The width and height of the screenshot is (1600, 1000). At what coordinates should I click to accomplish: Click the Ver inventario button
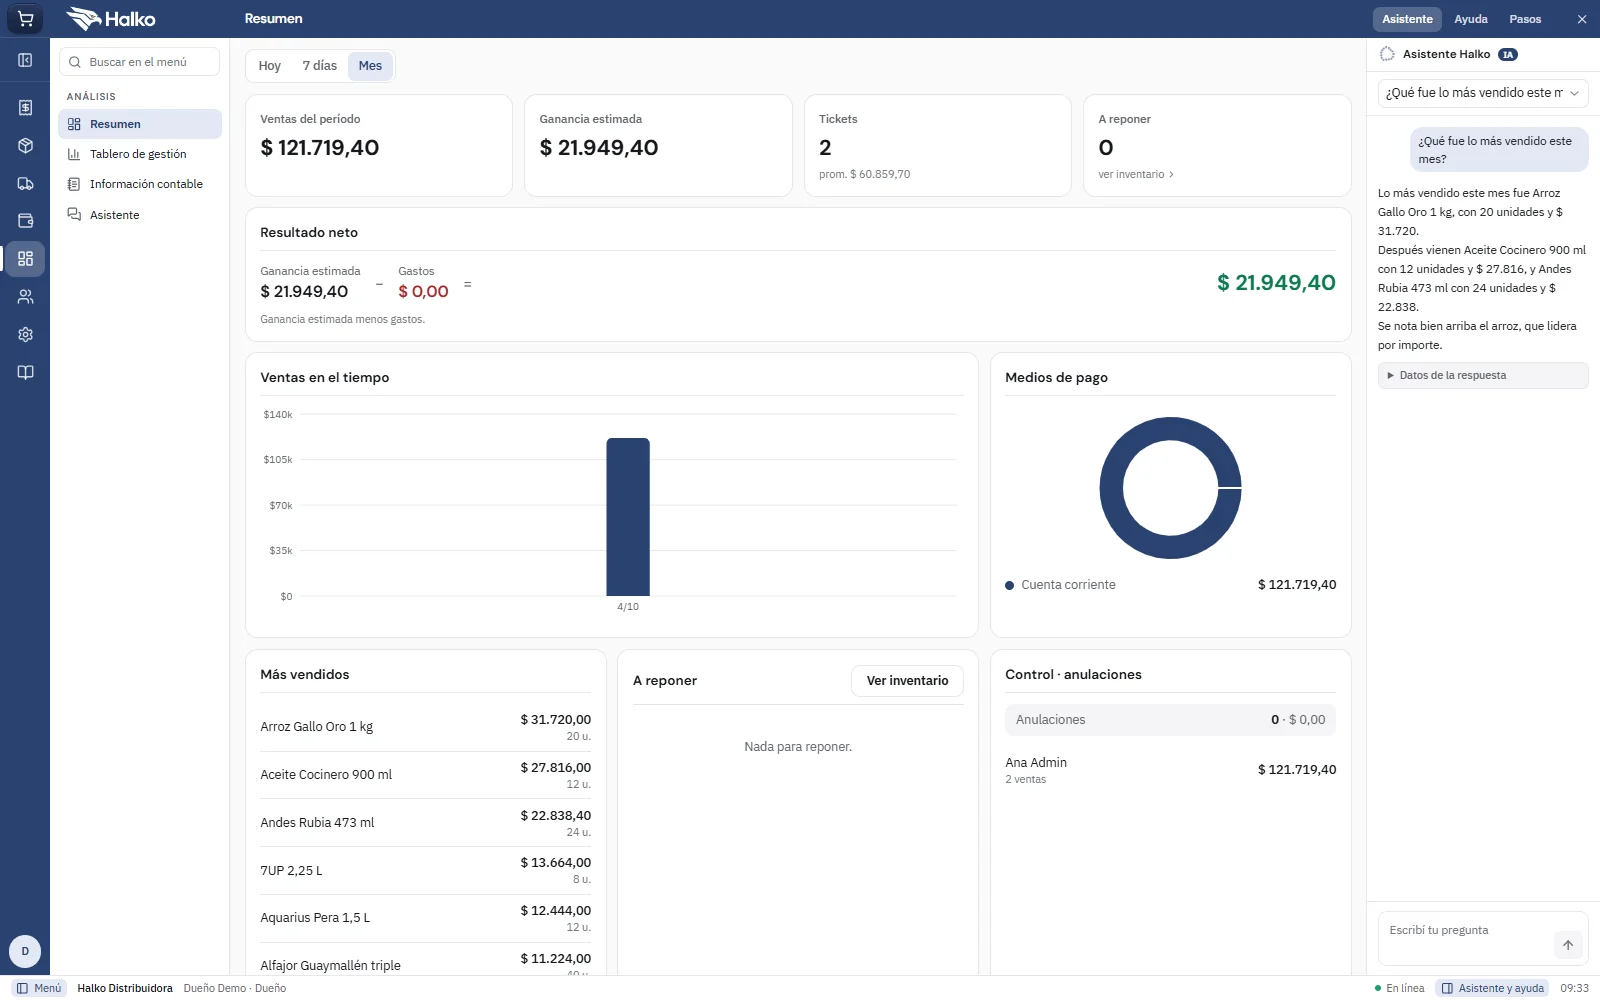point(907,681)
